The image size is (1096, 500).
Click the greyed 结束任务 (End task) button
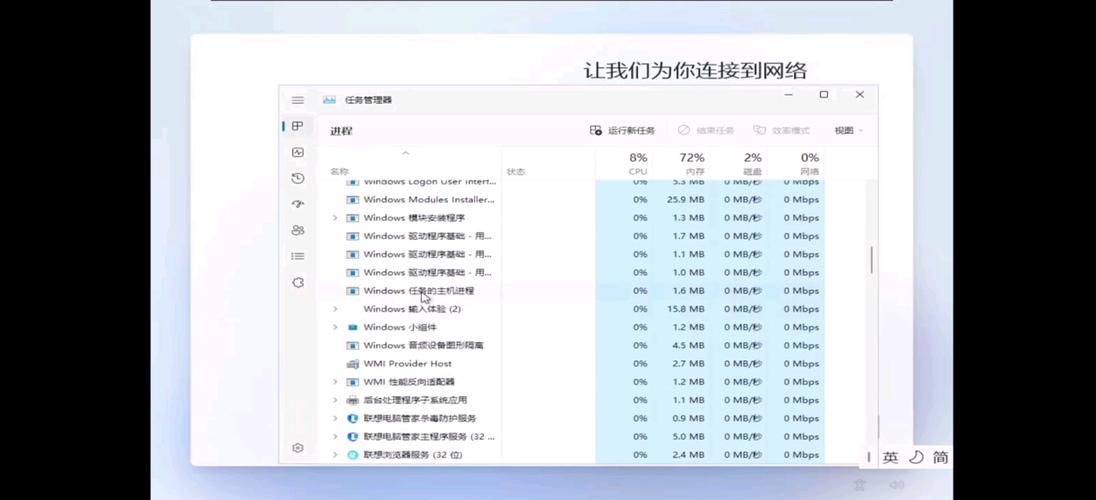coord(706,131)
